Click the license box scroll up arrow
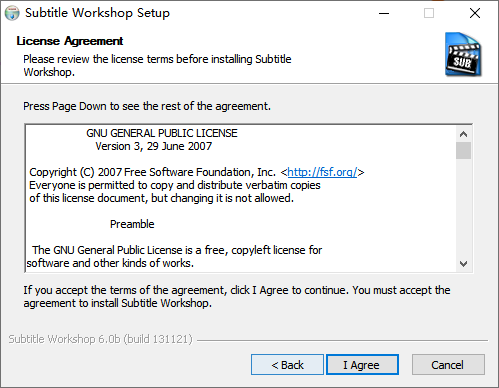 tap(463, 134)
